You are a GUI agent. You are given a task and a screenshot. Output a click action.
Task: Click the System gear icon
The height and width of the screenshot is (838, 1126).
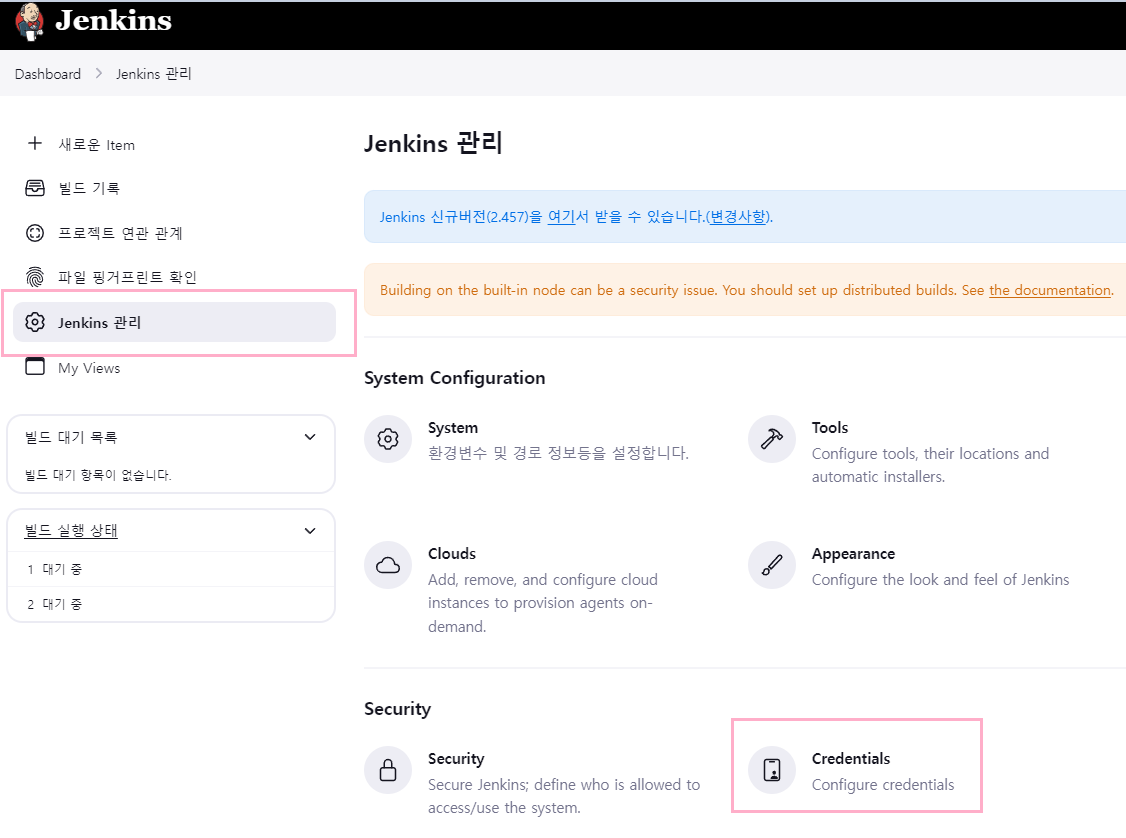pos(388,439)
